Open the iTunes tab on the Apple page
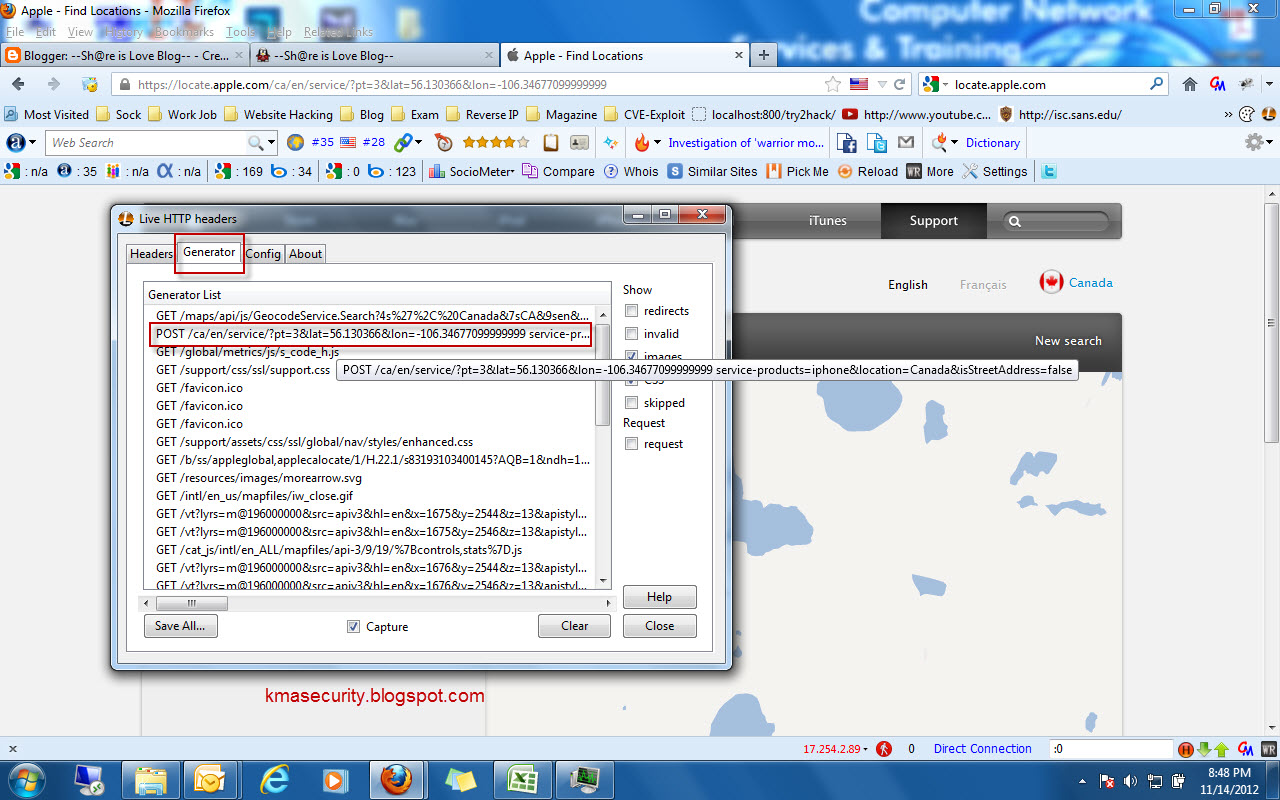Image resolution: width=1280 pixels, height=800 pixels. click(x=828, y=221)
